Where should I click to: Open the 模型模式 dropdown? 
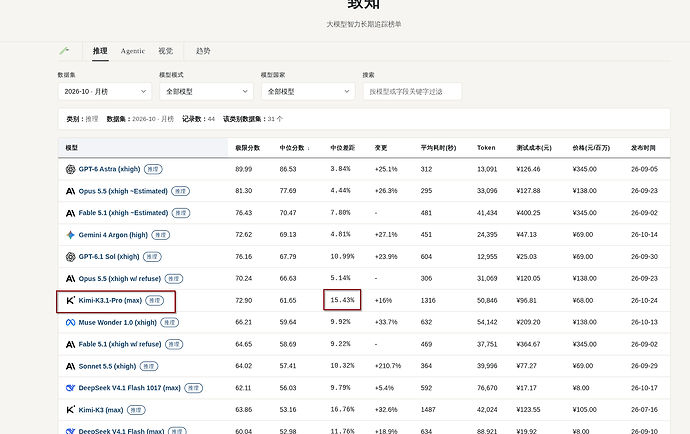[206, 92]
